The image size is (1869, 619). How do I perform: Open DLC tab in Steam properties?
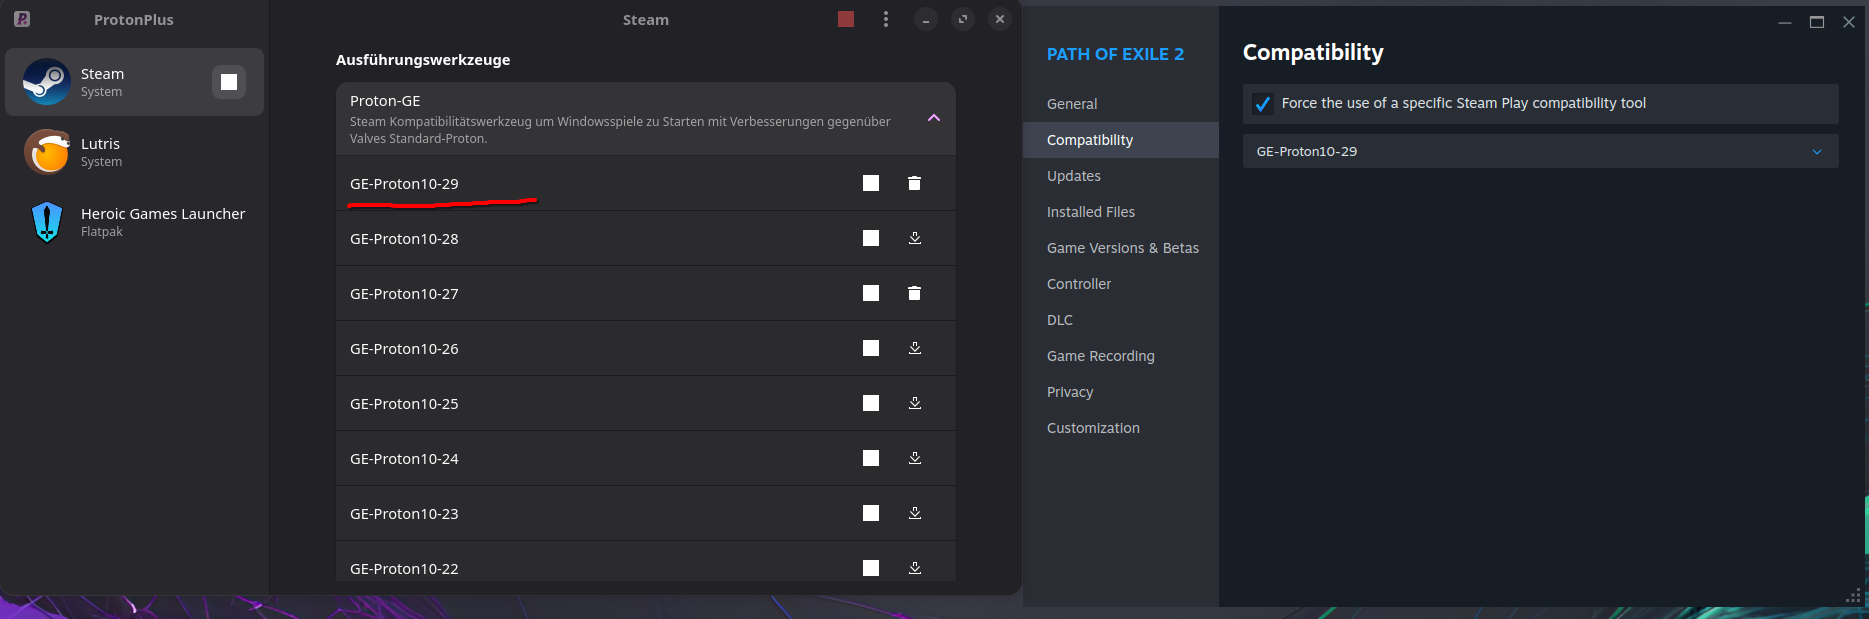coord(1060,320)
